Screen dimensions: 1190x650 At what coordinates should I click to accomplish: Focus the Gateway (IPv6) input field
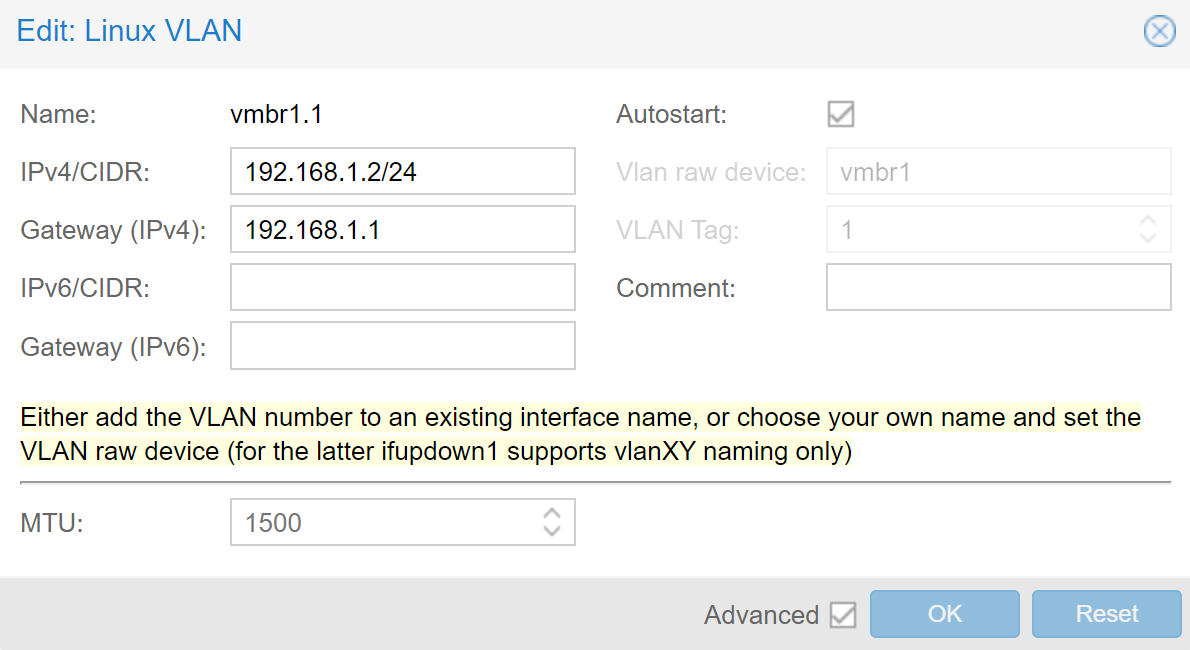click(403, 346)
